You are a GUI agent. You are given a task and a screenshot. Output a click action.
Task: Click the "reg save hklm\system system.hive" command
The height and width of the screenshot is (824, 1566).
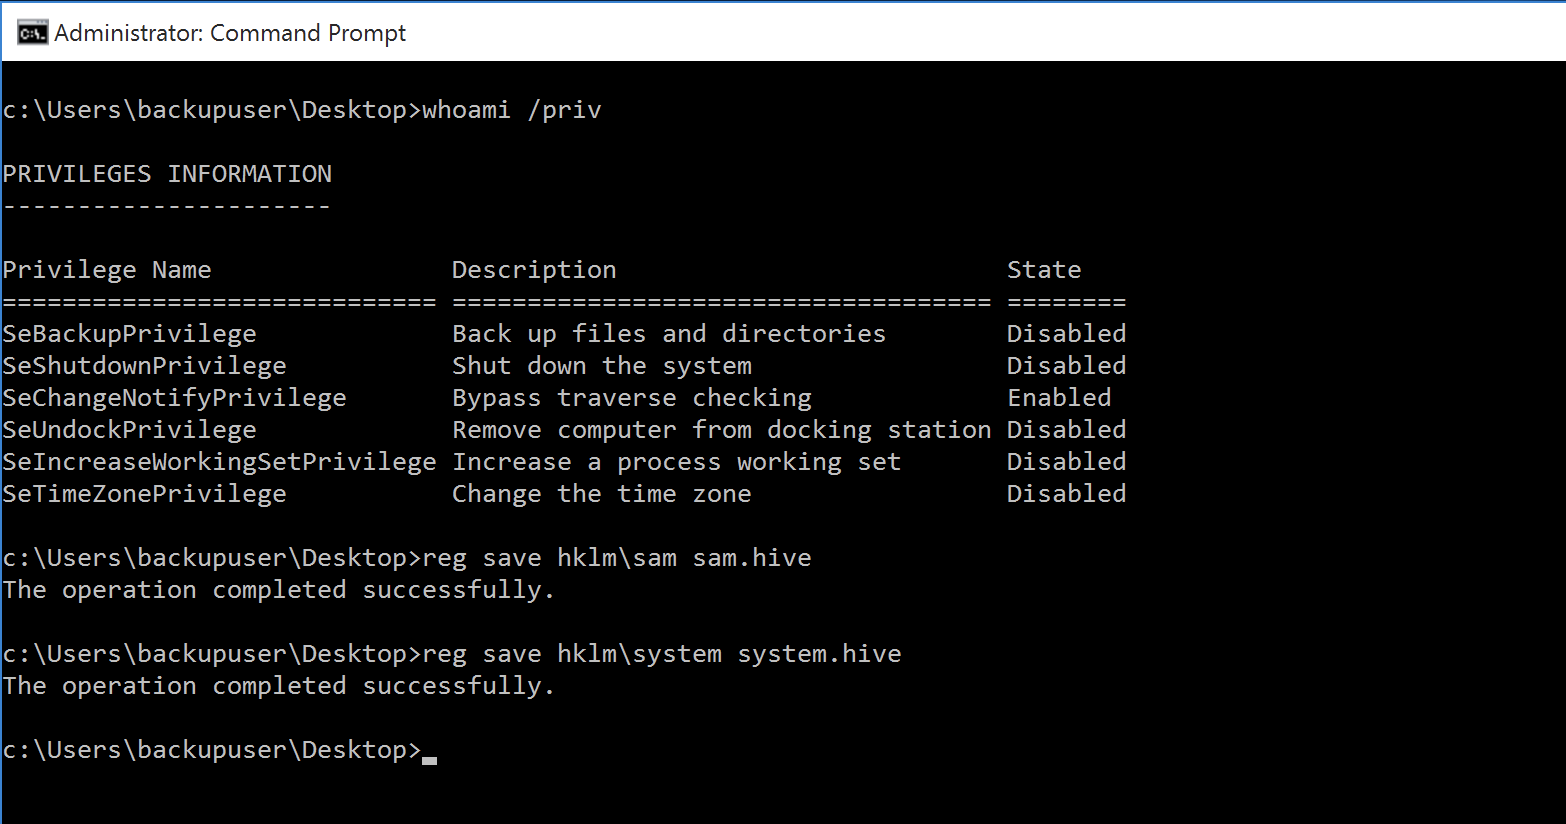662,654
